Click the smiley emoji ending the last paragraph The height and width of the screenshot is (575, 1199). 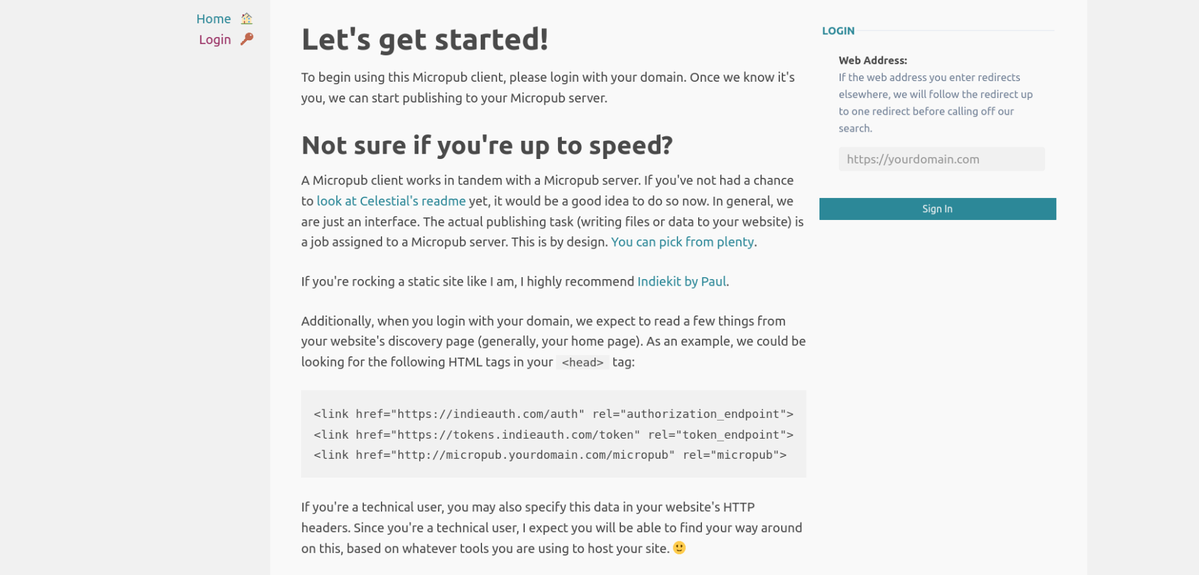tap(679, 548)
